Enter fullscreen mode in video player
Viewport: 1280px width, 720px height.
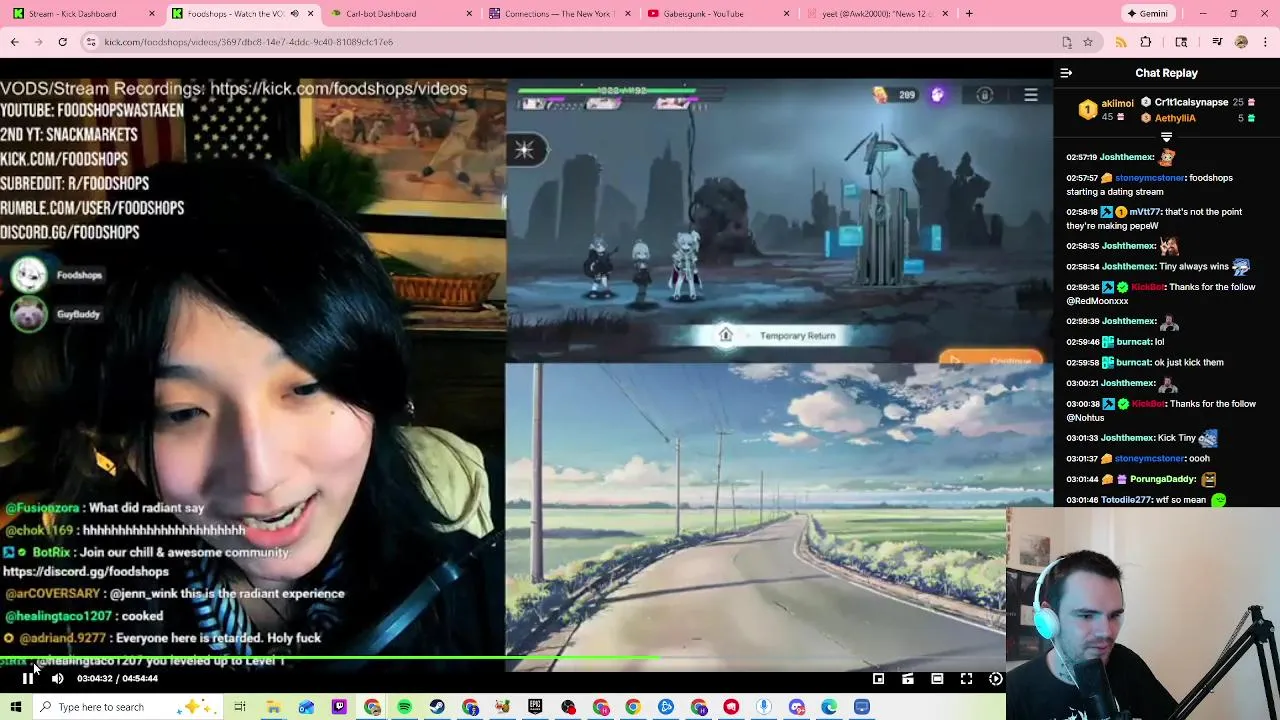click(966, 679)
